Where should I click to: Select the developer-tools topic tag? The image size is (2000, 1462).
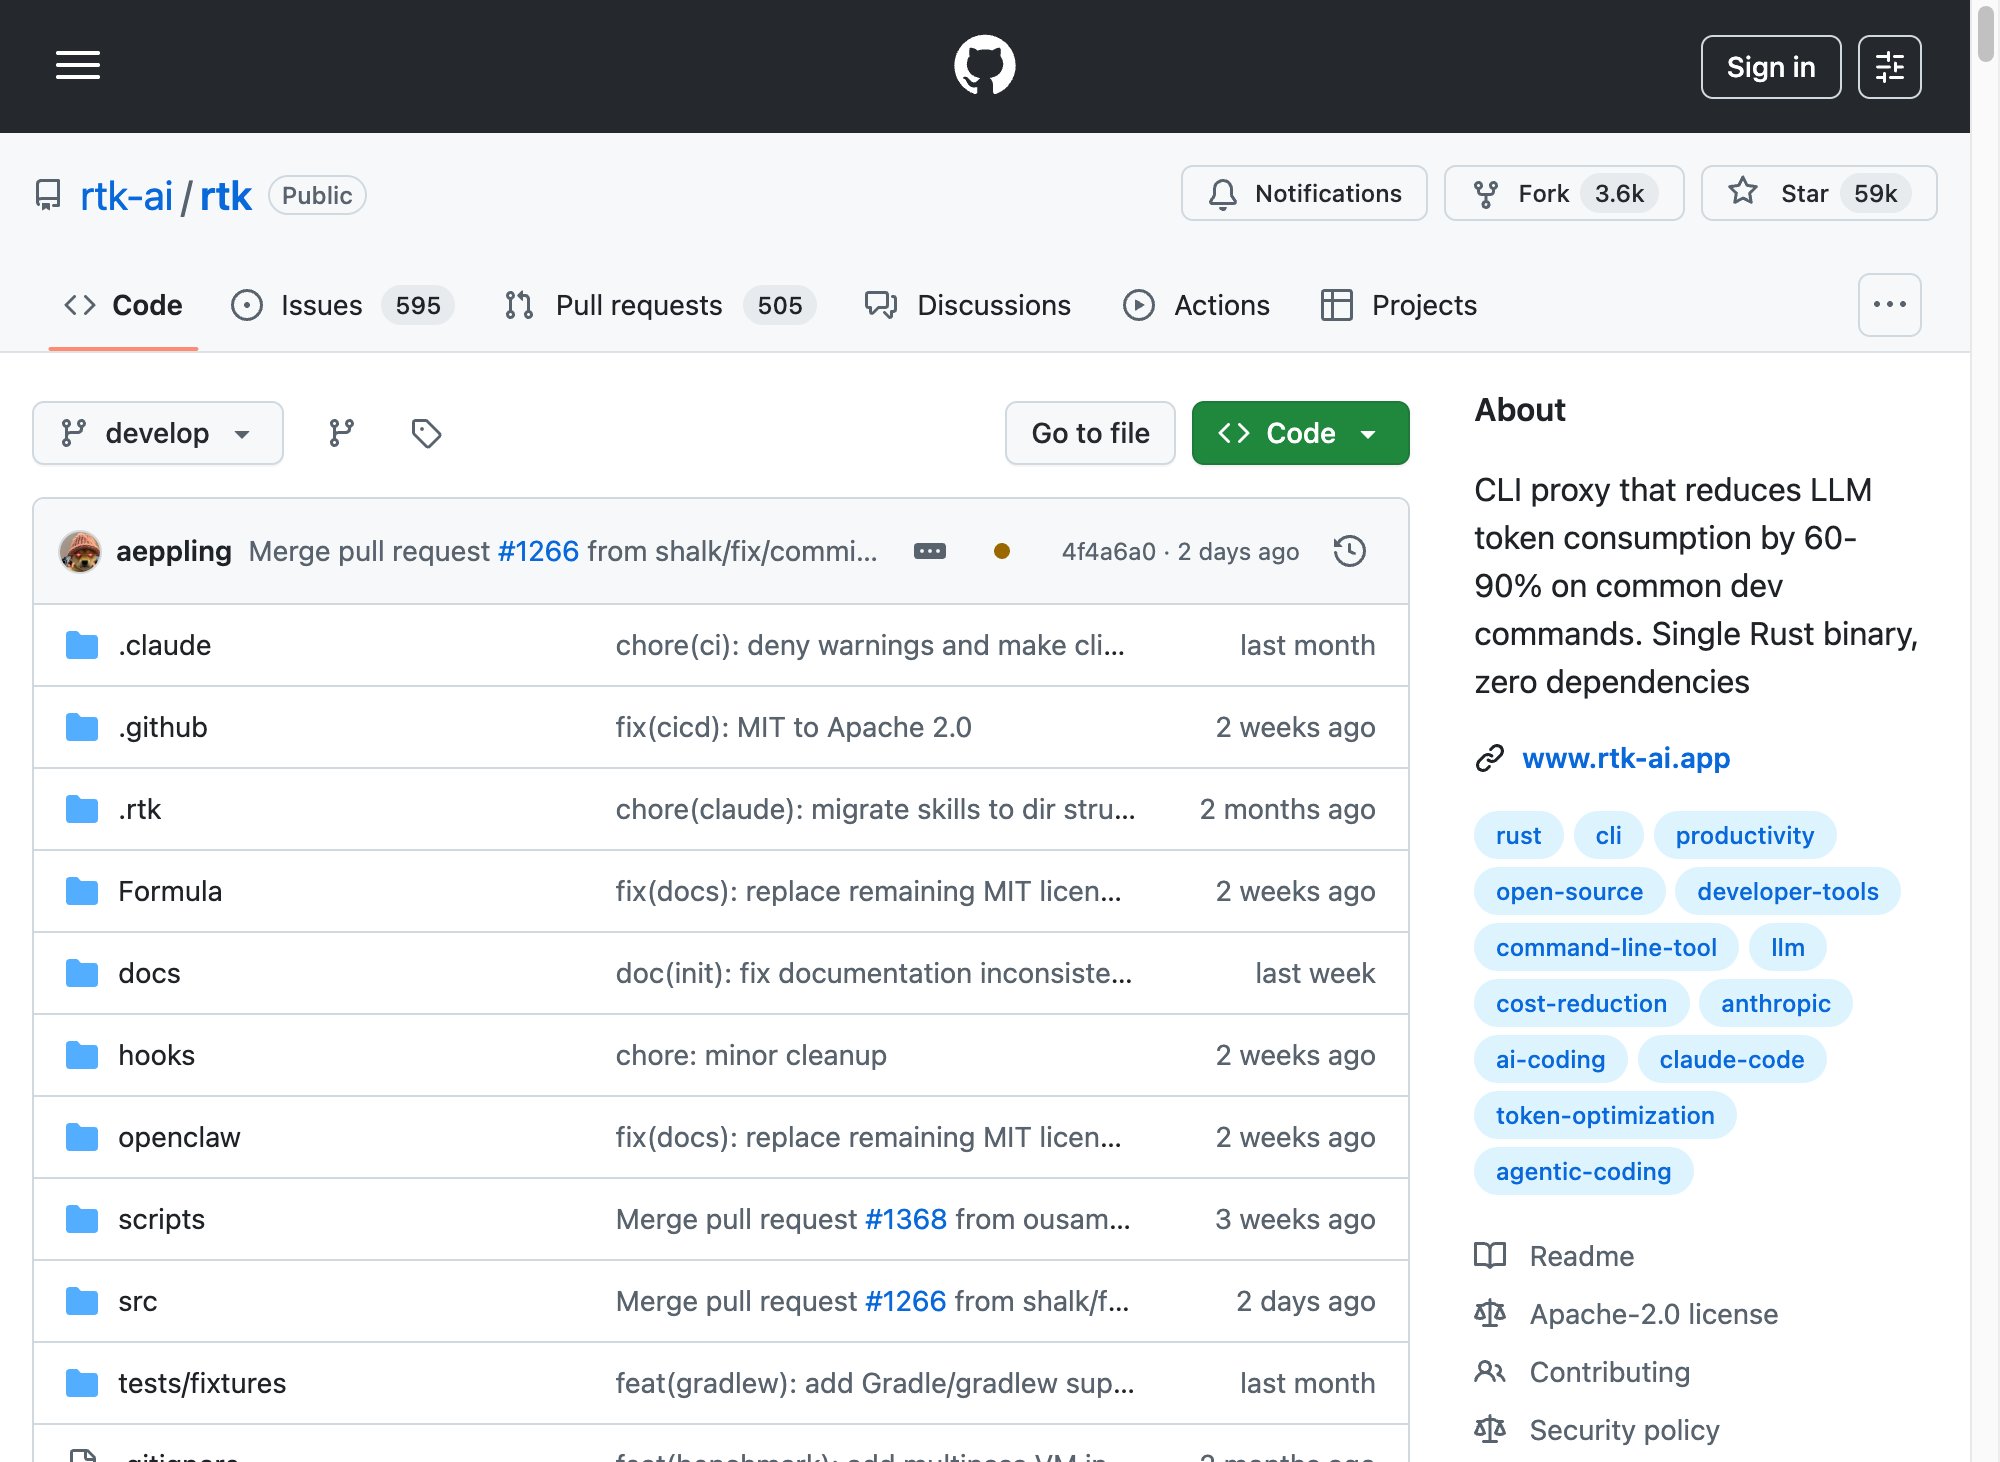click(x=1787, y=891)
